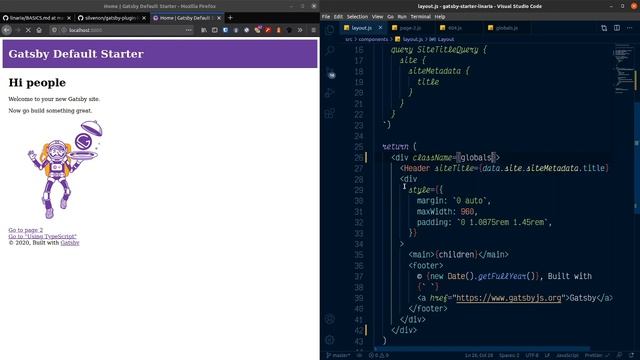Close the Home | Gatsby Default Firefox tab
Screen dimensions: 640x360
[x=219, y=18]
